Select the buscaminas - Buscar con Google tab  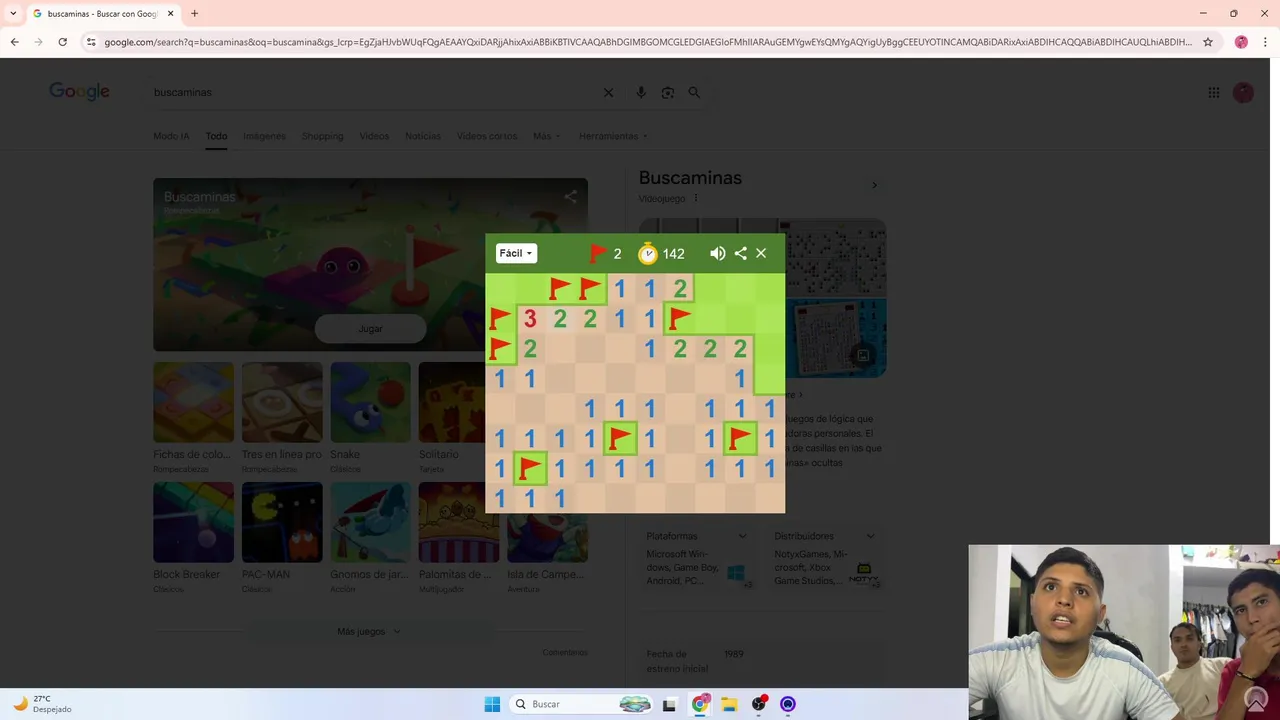click(x=103, y=14)
